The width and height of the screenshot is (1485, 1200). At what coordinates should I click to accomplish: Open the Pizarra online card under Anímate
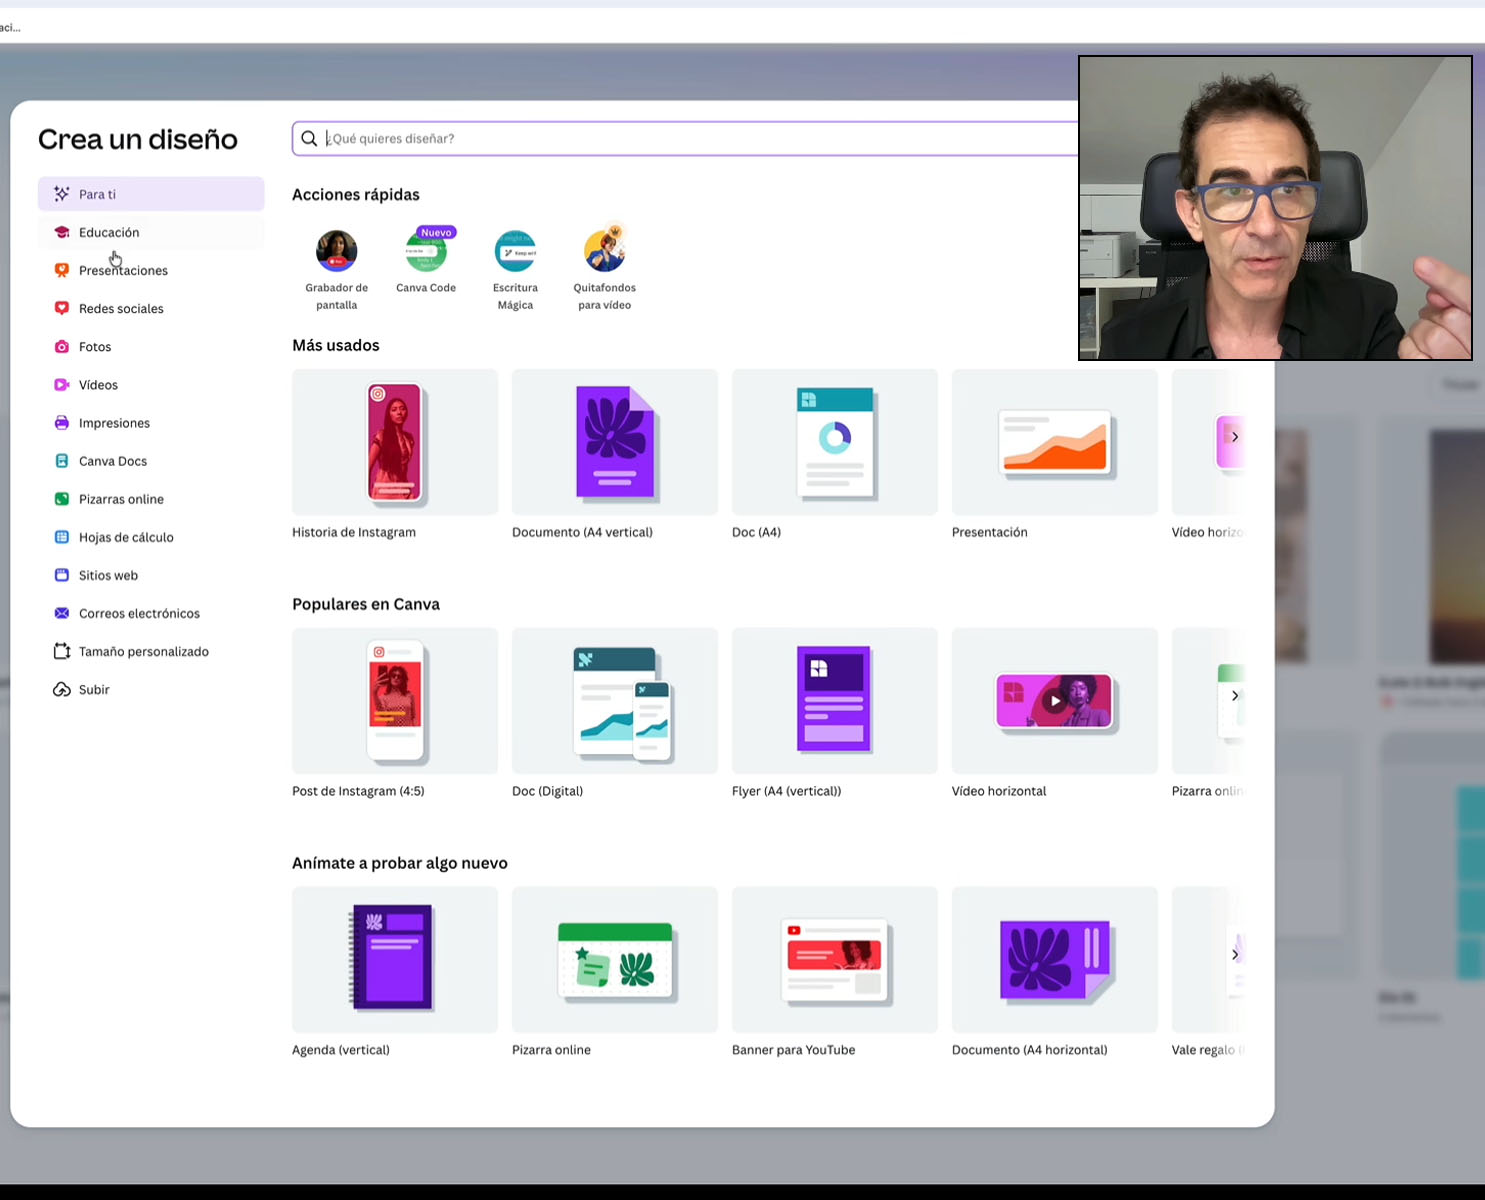coord(615,960)
